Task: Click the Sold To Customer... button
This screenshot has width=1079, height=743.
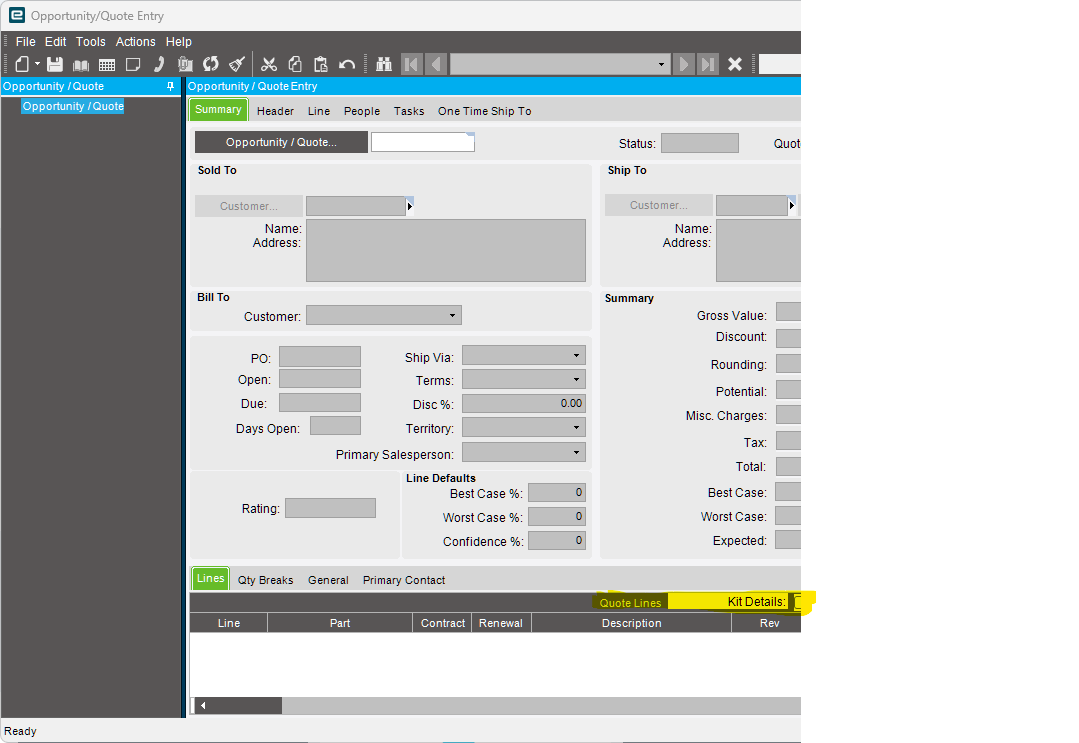Action: (x=248, y=205)
